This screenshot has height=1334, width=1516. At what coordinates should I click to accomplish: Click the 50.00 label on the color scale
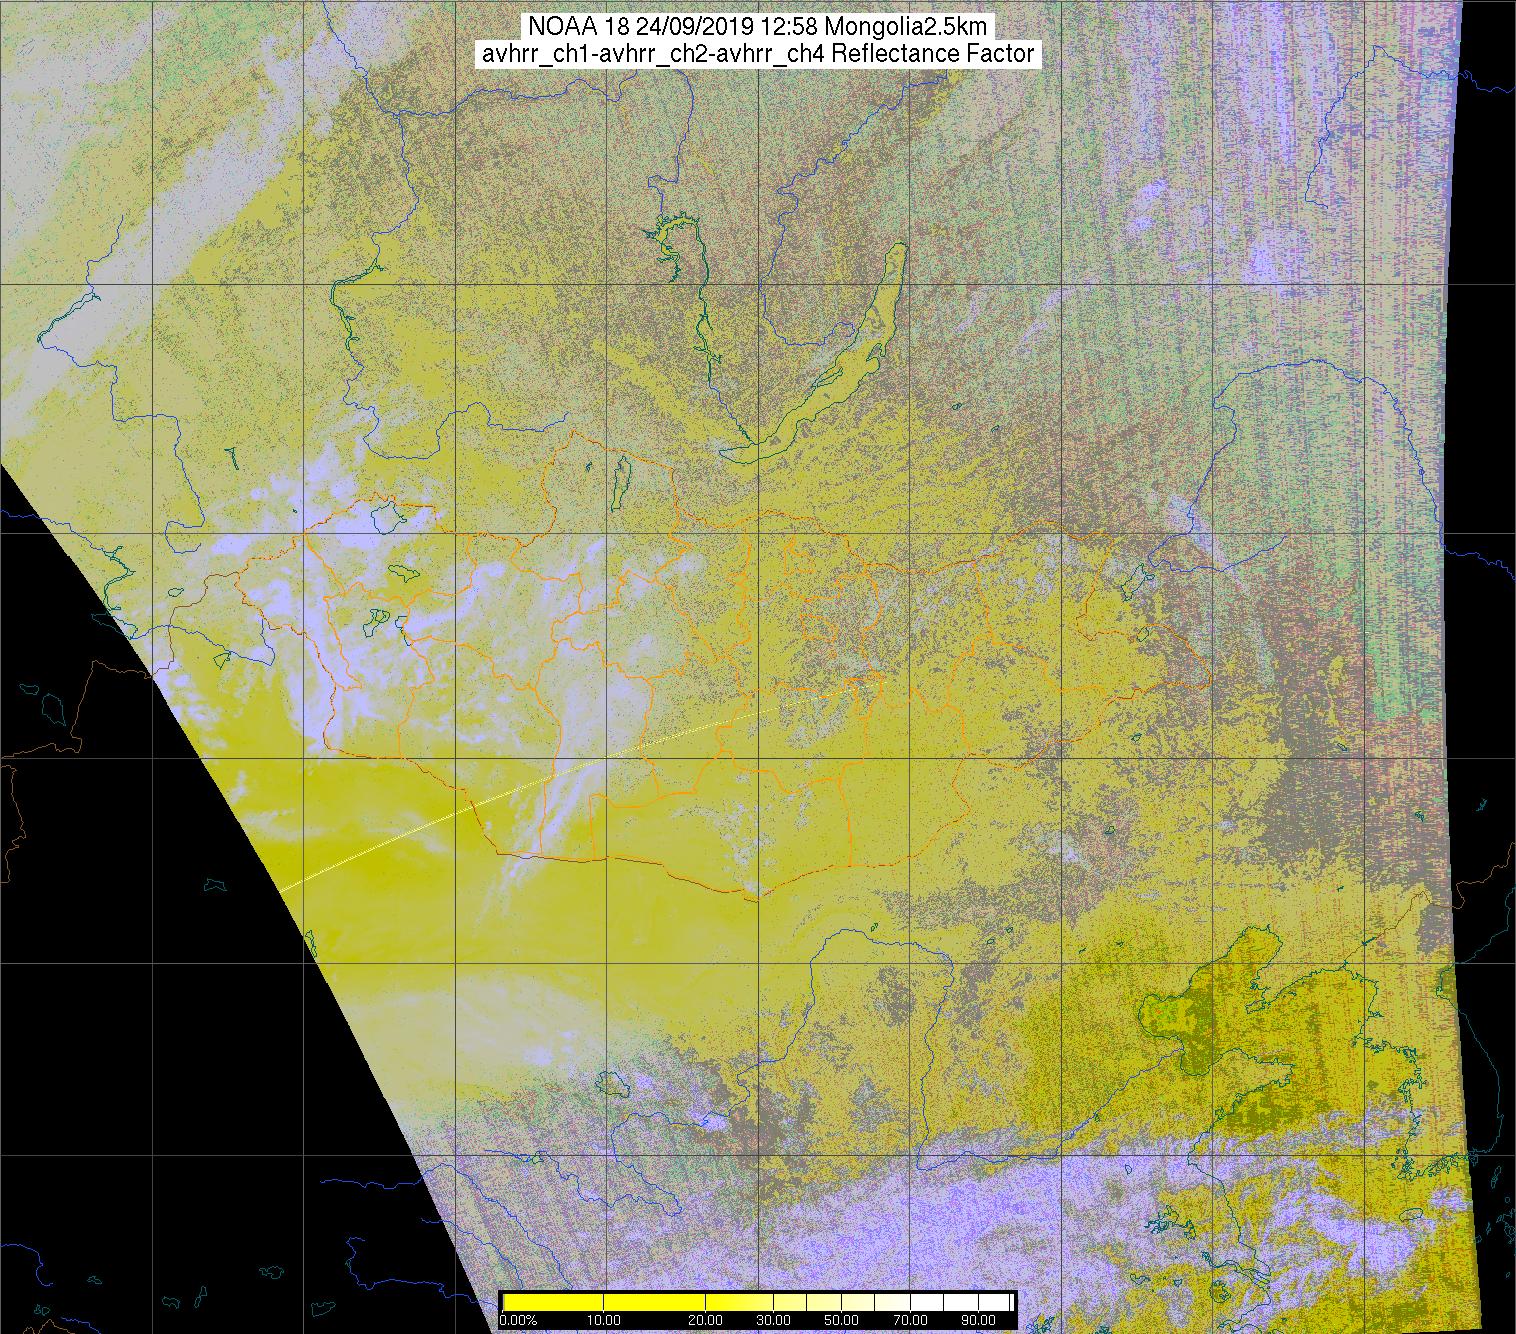(842, 1320)
